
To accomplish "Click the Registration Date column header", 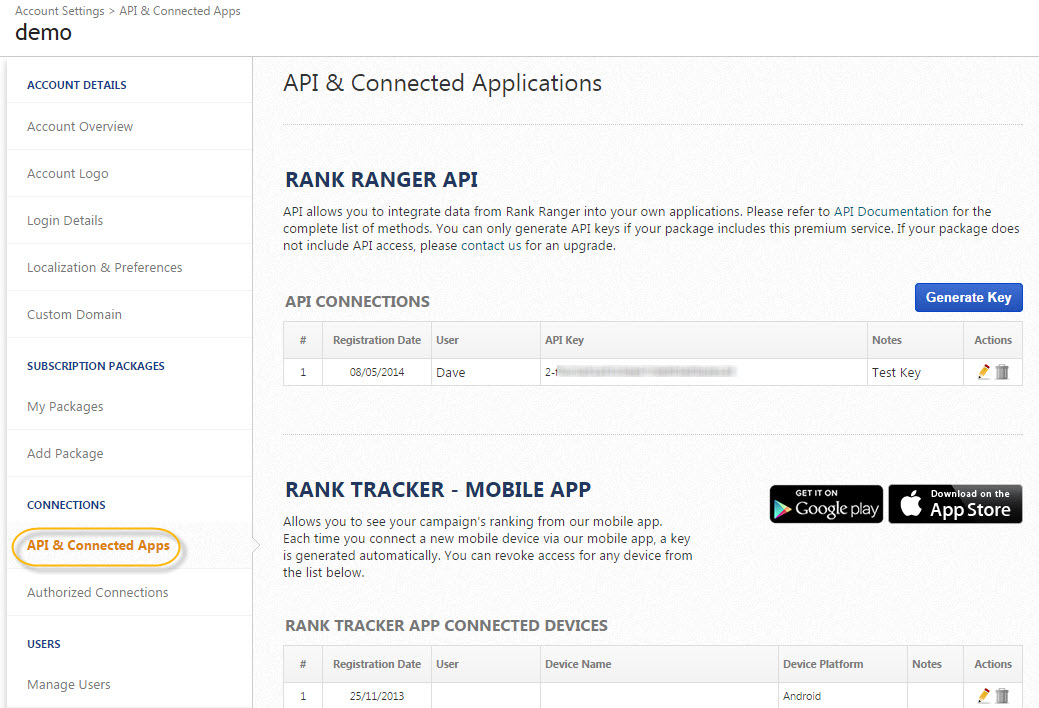I will click(x=377, y=340).
